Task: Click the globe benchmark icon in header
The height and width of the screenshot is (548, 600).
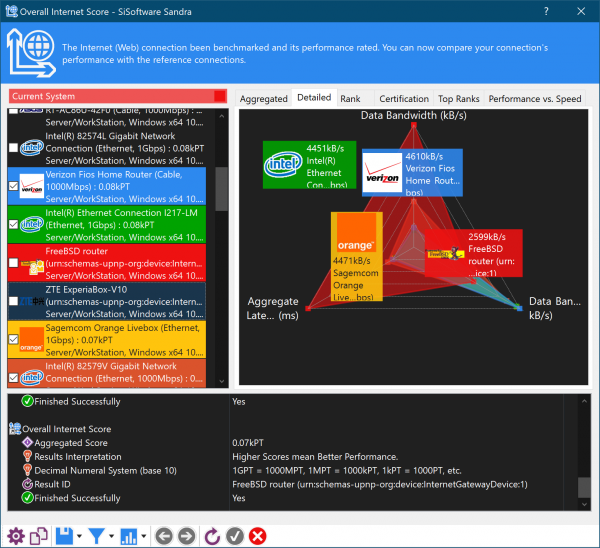Action: point(31,53)
